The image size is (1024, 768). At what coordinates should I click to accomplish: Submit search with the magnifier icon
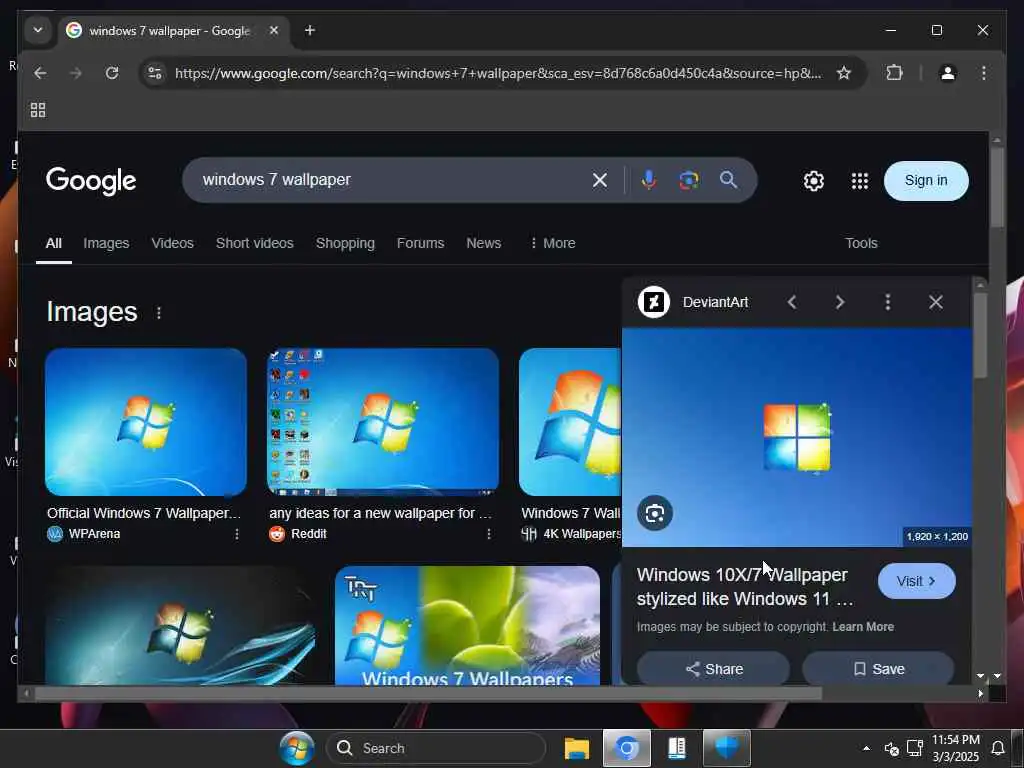pyautogui.click(x=728, y=180)
